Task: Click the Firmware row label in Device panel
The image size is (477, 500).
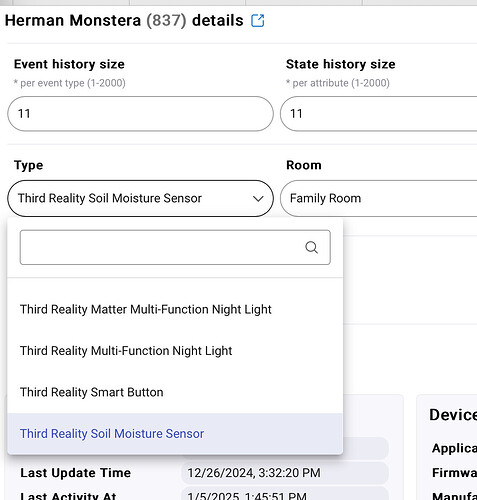Action: [454, 473]
